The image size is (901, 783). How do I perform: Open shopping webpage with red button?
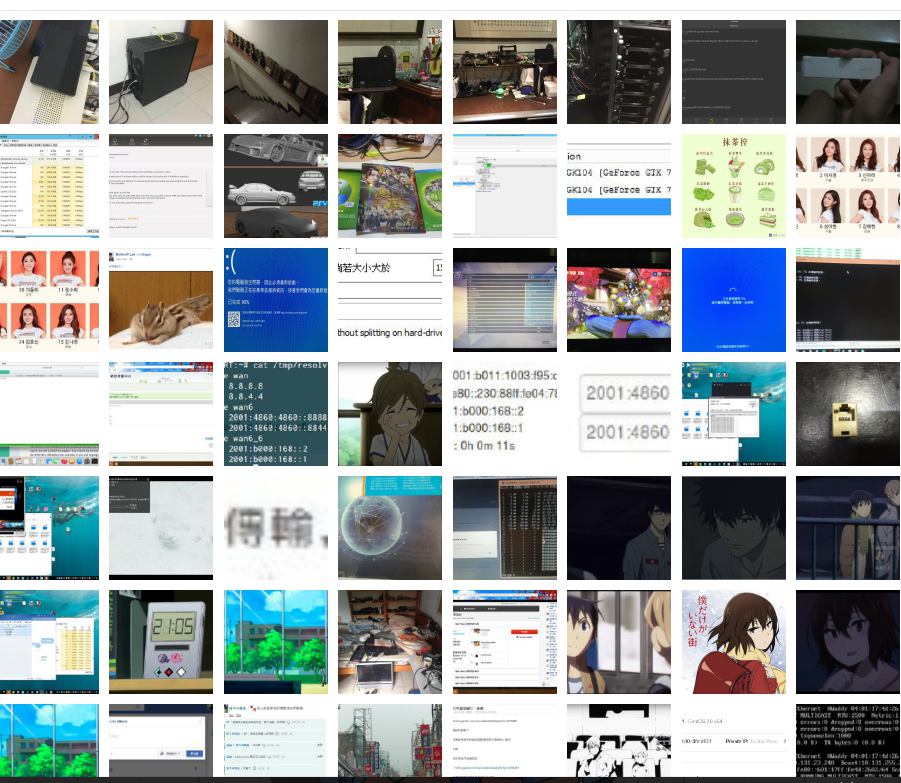click(505, 642)
